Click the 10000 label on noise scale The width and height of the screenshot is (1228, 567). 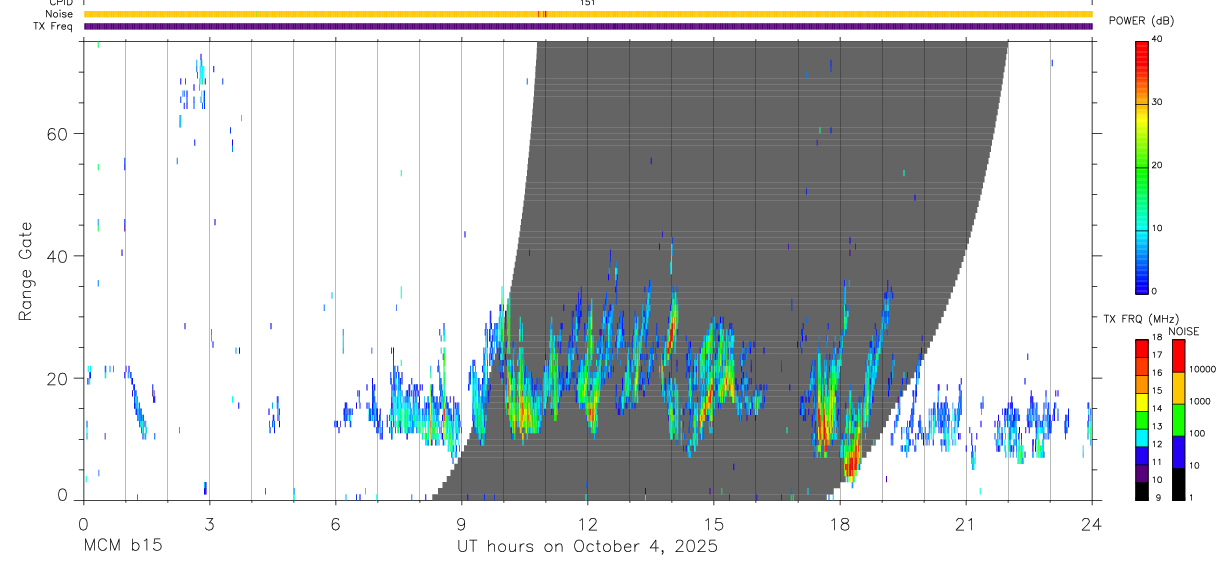tap(1203, 369)
